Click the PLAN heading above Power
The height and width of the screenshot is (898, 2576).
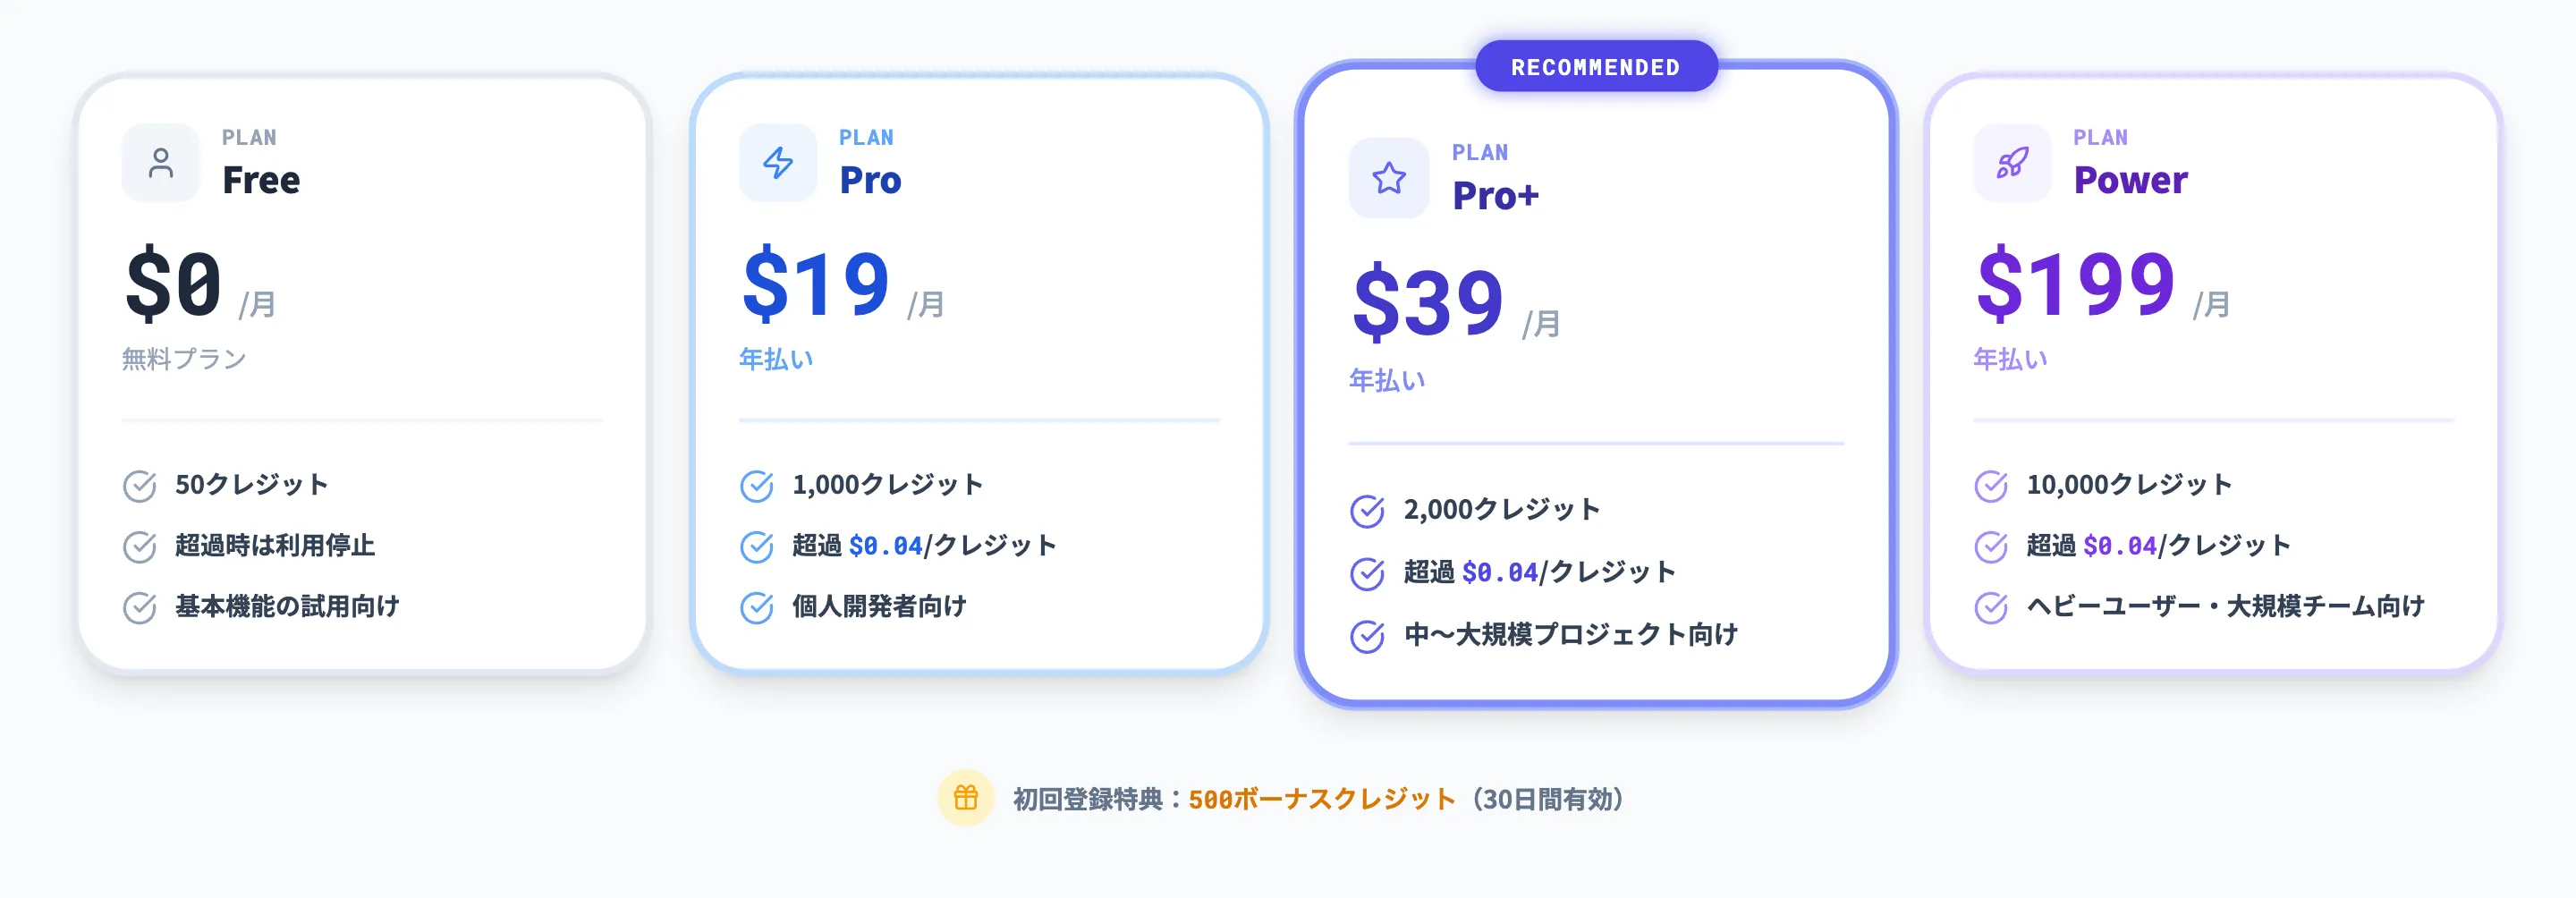point(2099,137)
